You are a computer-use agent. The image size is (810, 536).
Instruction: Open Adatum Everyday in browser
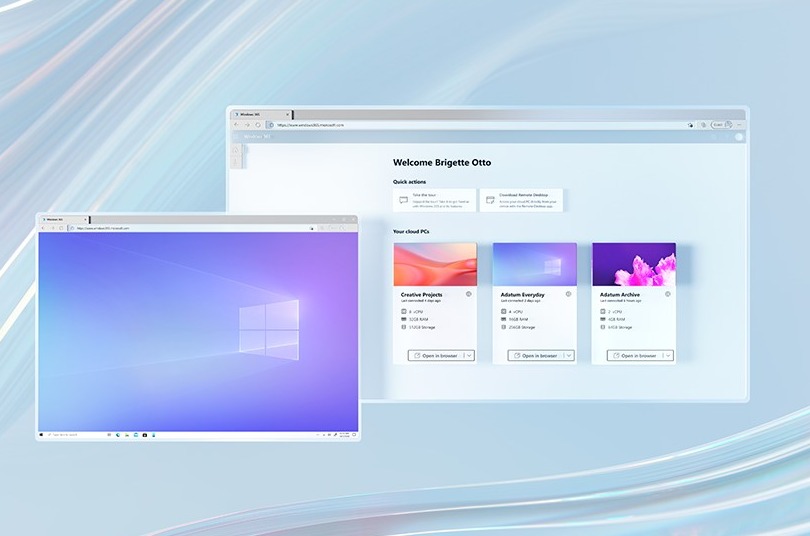535,356
